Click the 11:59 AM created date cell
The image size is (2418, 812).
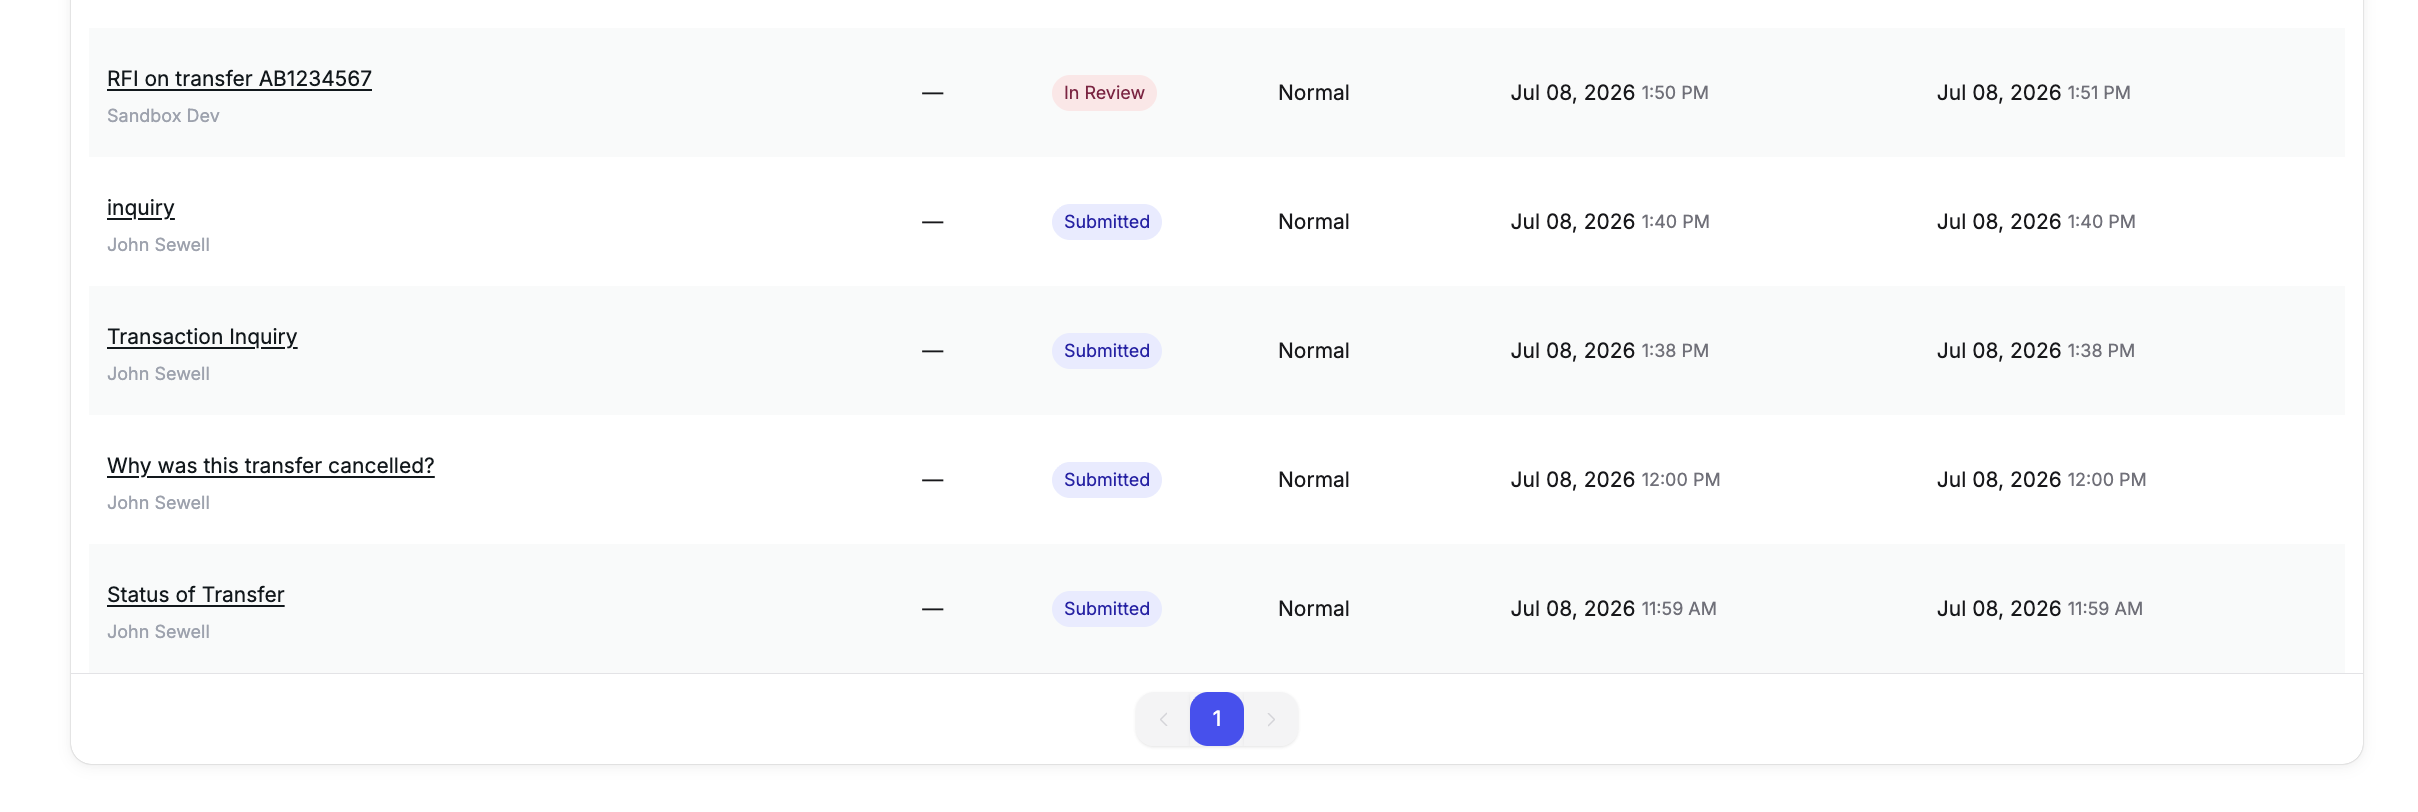tap(1614, 609)
